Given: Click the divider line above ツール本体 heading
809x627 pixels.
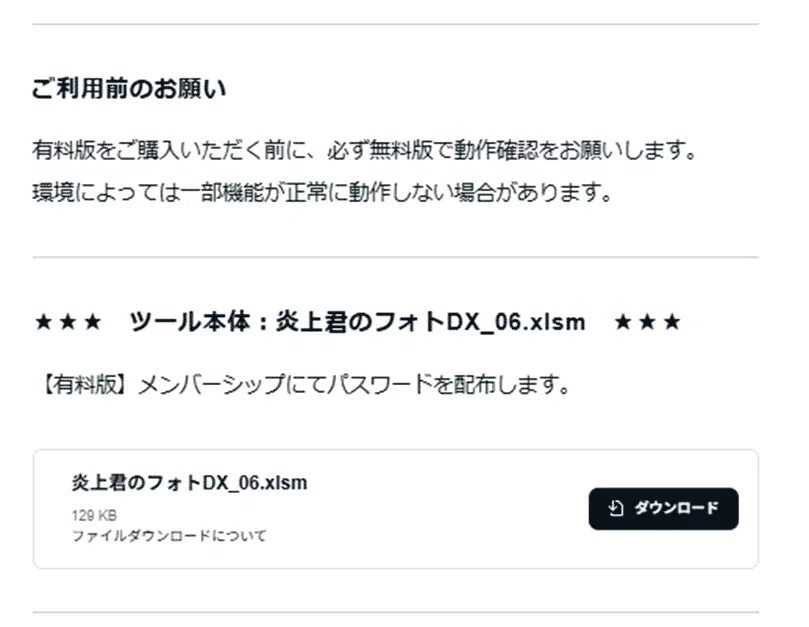Looking at the screenshot, I should tap(396, 257).
